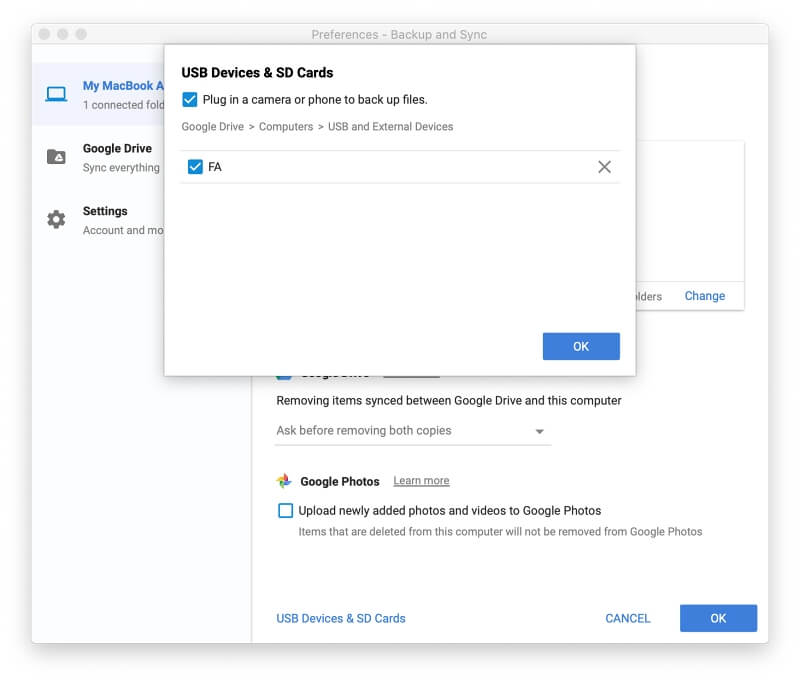800x682 pixels.
Task: Select the My MacBook tab in sidebar
Action: pyautogui.click(x=98, y=94)
